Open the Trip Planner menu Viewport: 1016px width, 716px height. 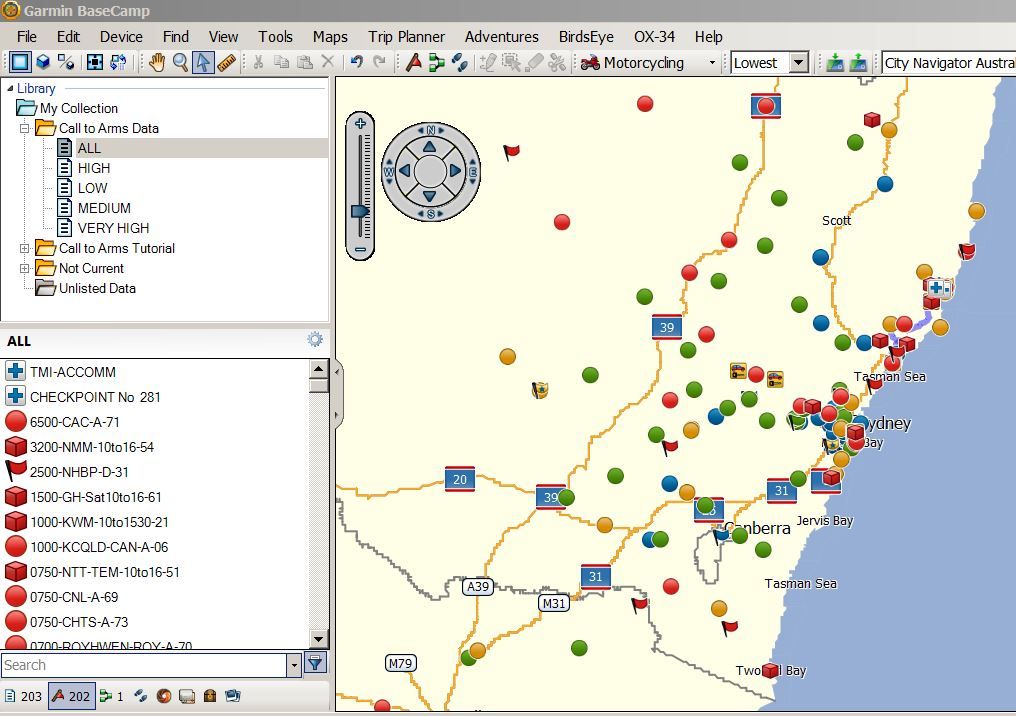tap(406, 37)
